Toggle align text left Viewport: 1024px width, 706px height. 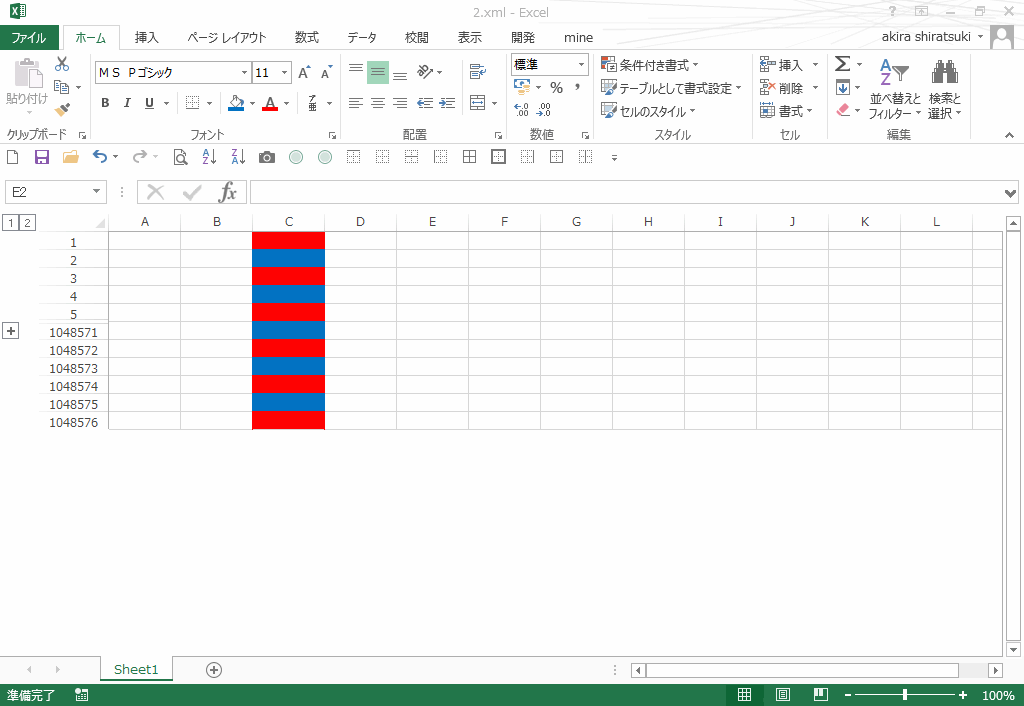point(355,103)
